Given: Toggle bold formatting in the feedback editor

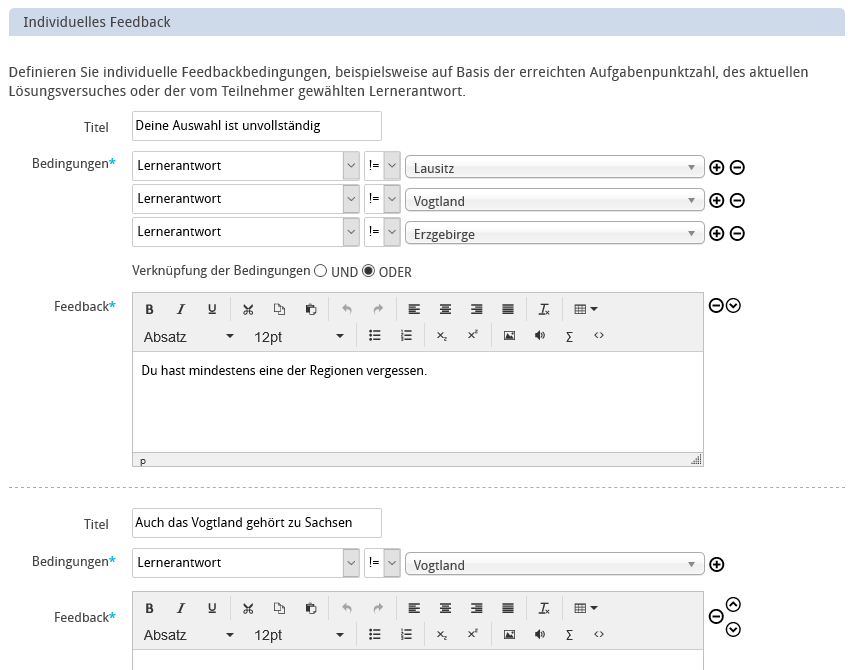Looking at the screenshot, I should 149,308.
